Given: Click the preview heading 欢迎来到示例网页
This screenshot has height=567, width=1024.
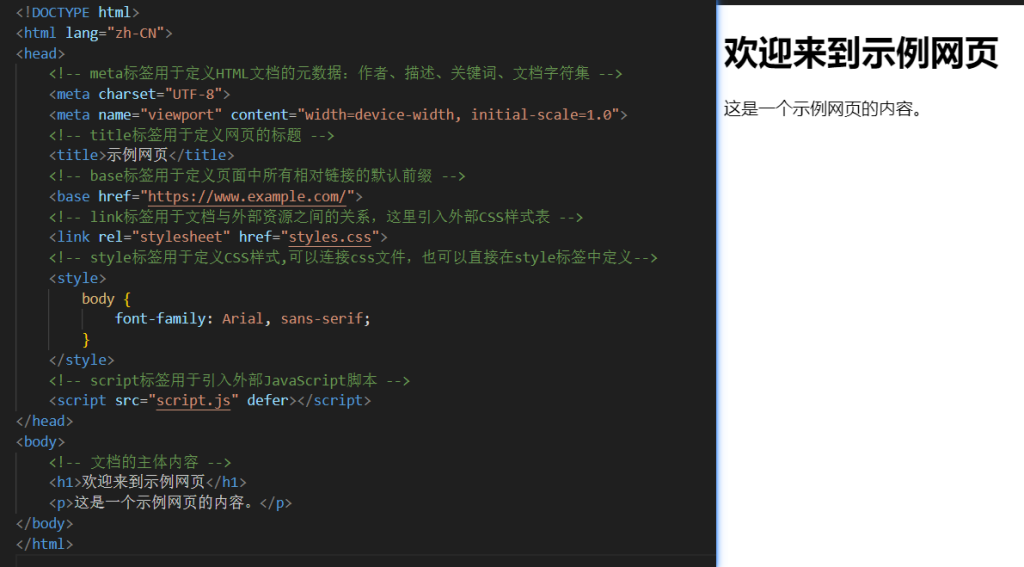Looking at the screenshot, I should click(860, 54).
